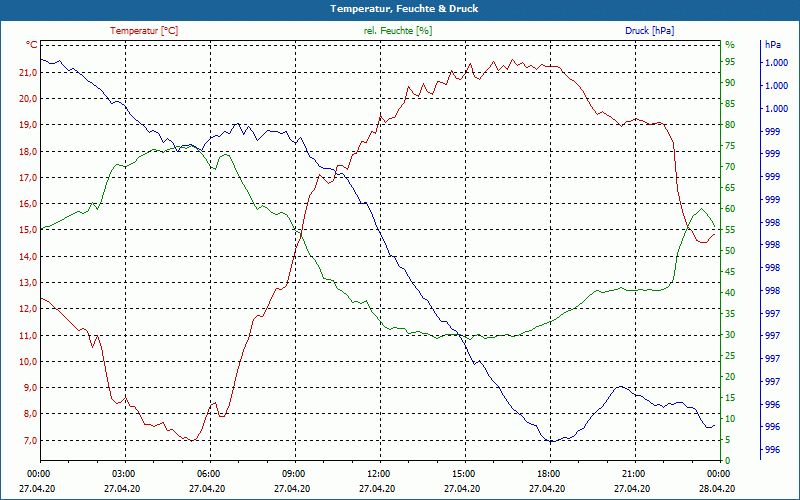The width and height of the screenshot is (800, 500).
Task: Click the '60' humidity axis value
Action: [x=730, y=209]
